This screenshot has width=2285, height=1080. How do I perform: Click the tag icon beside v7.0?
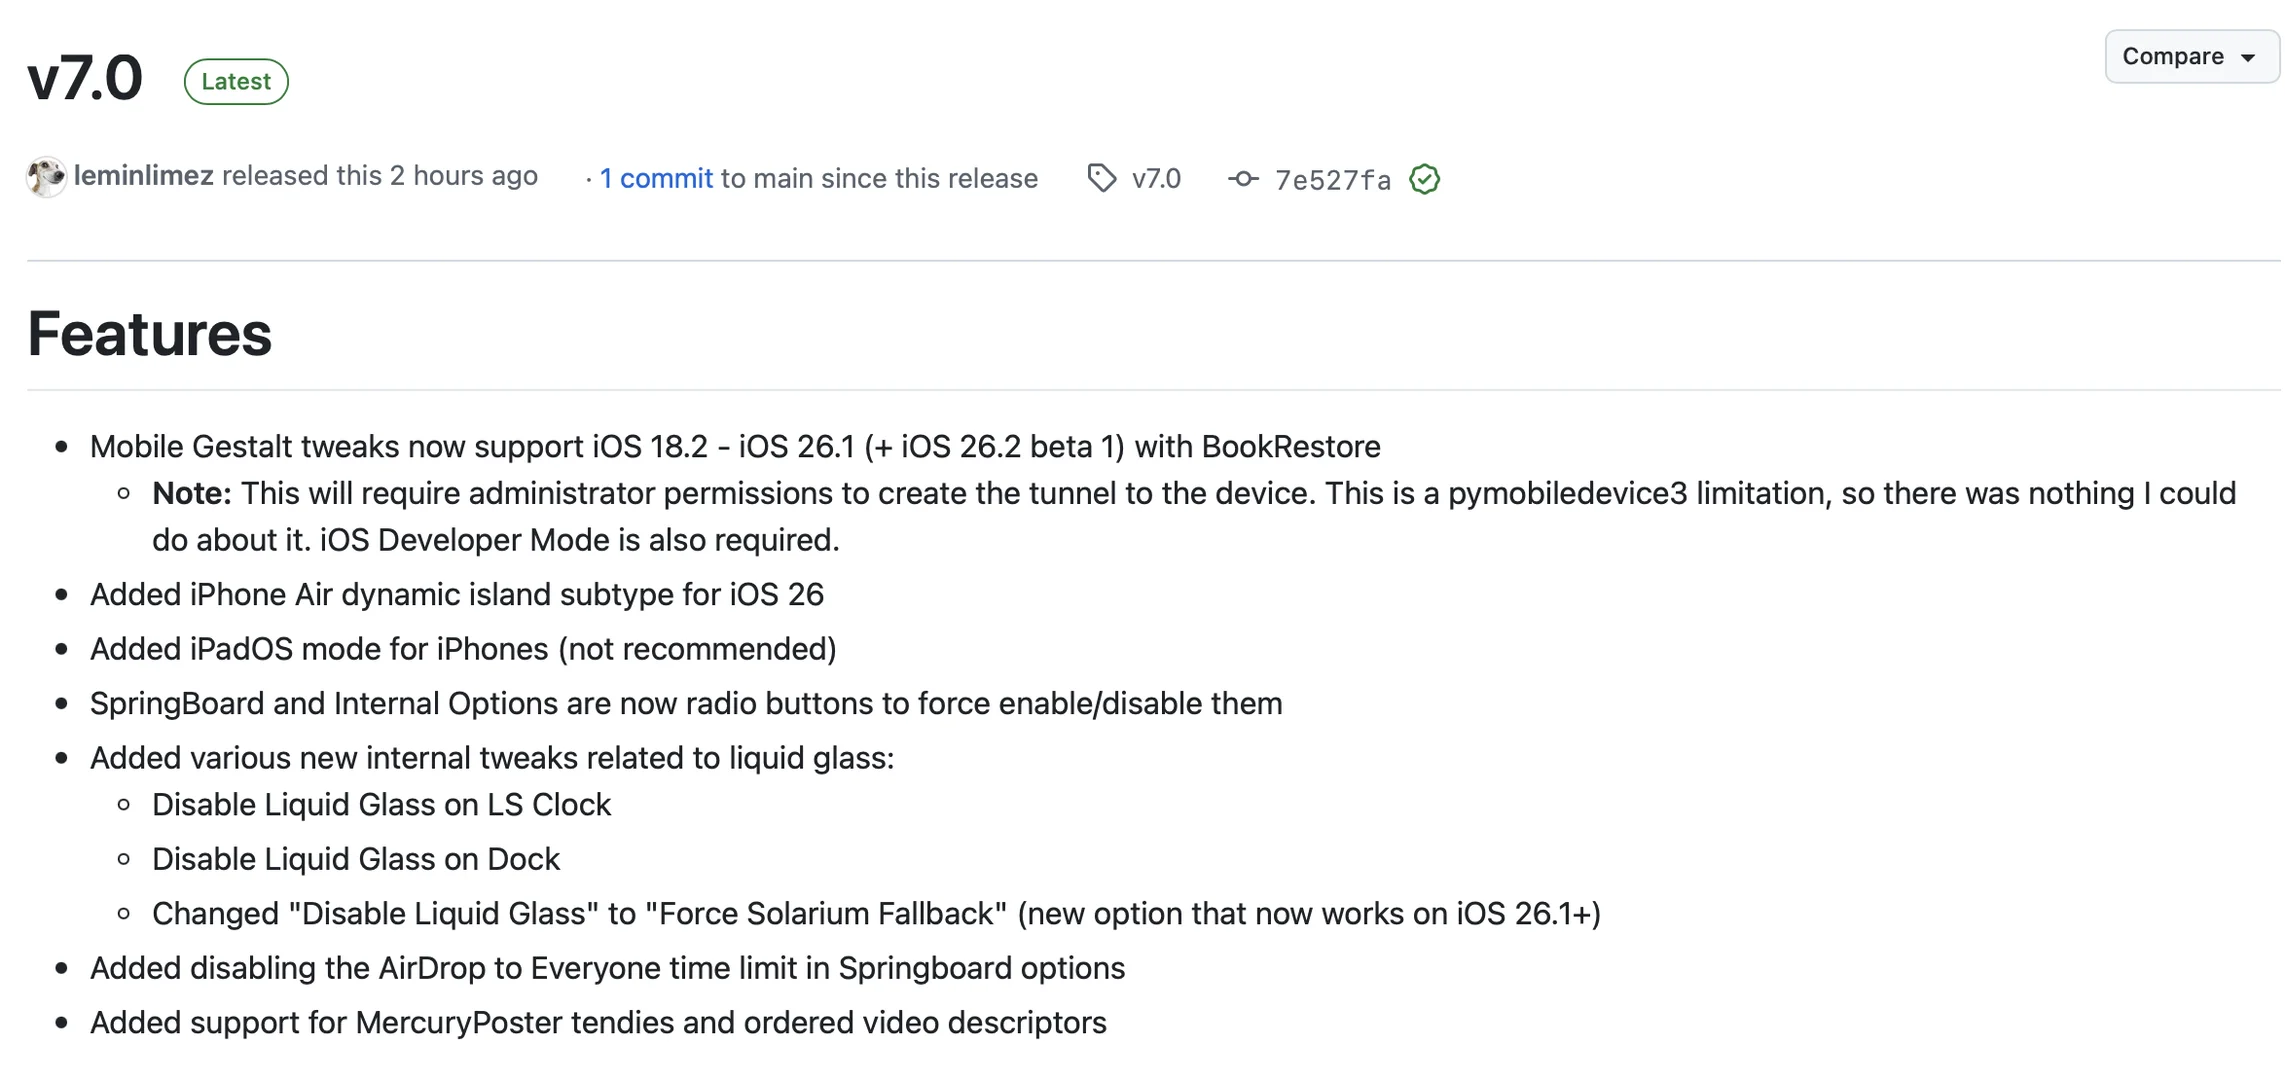click(x=1101, y=178)
